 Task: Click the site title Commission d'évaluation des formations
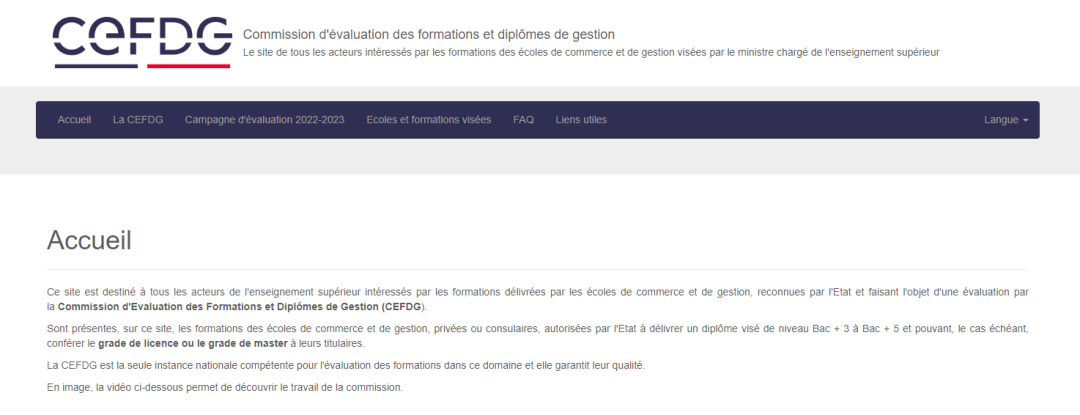[x=428, y=34]
